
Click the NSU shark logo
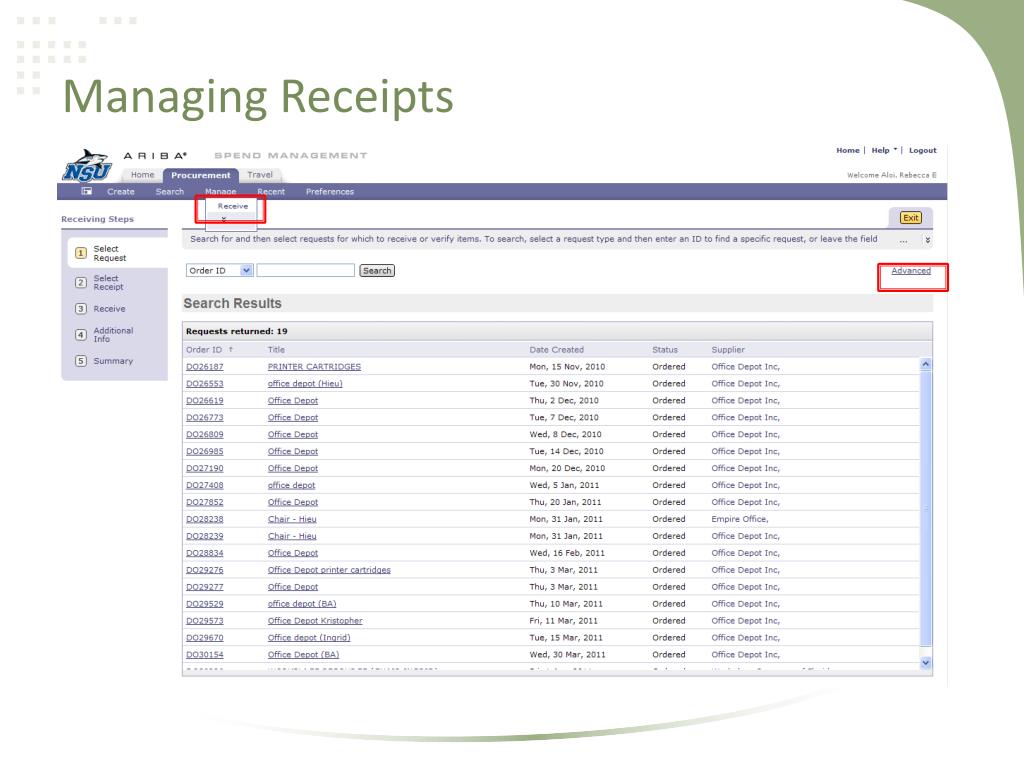tap(88, 166)
